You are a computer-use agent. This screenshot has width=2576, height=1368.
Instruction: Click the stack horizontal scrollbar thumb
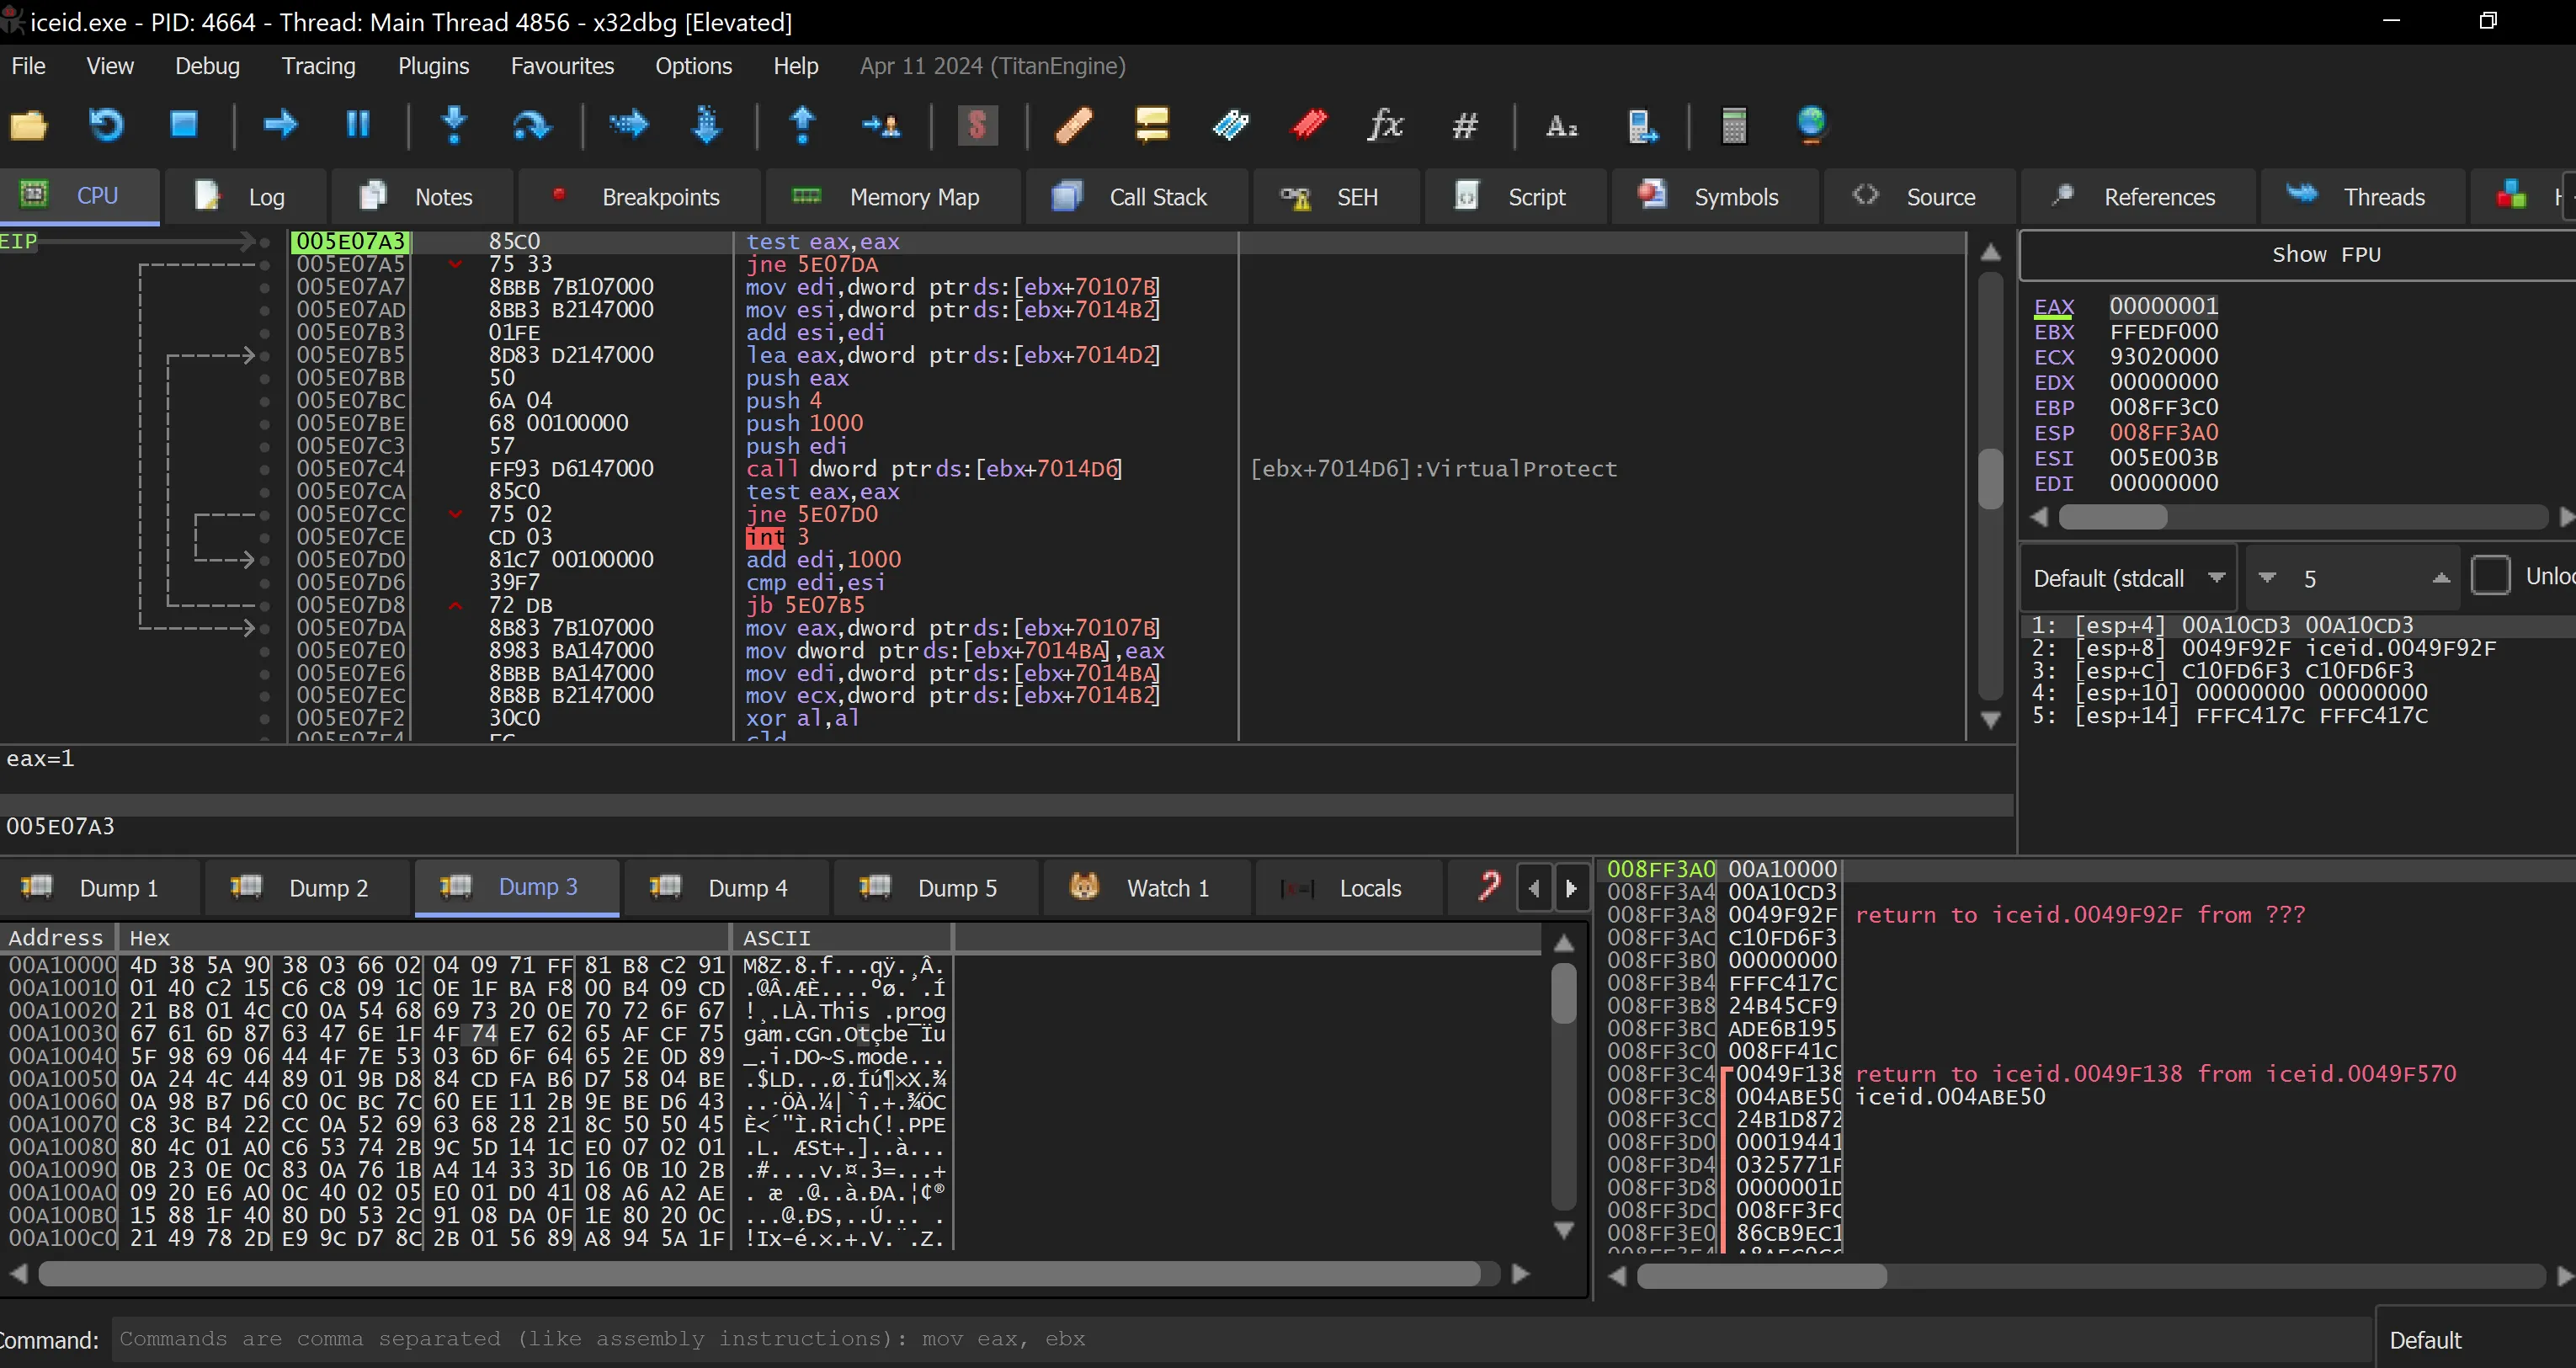(x=1761, y=1276)
